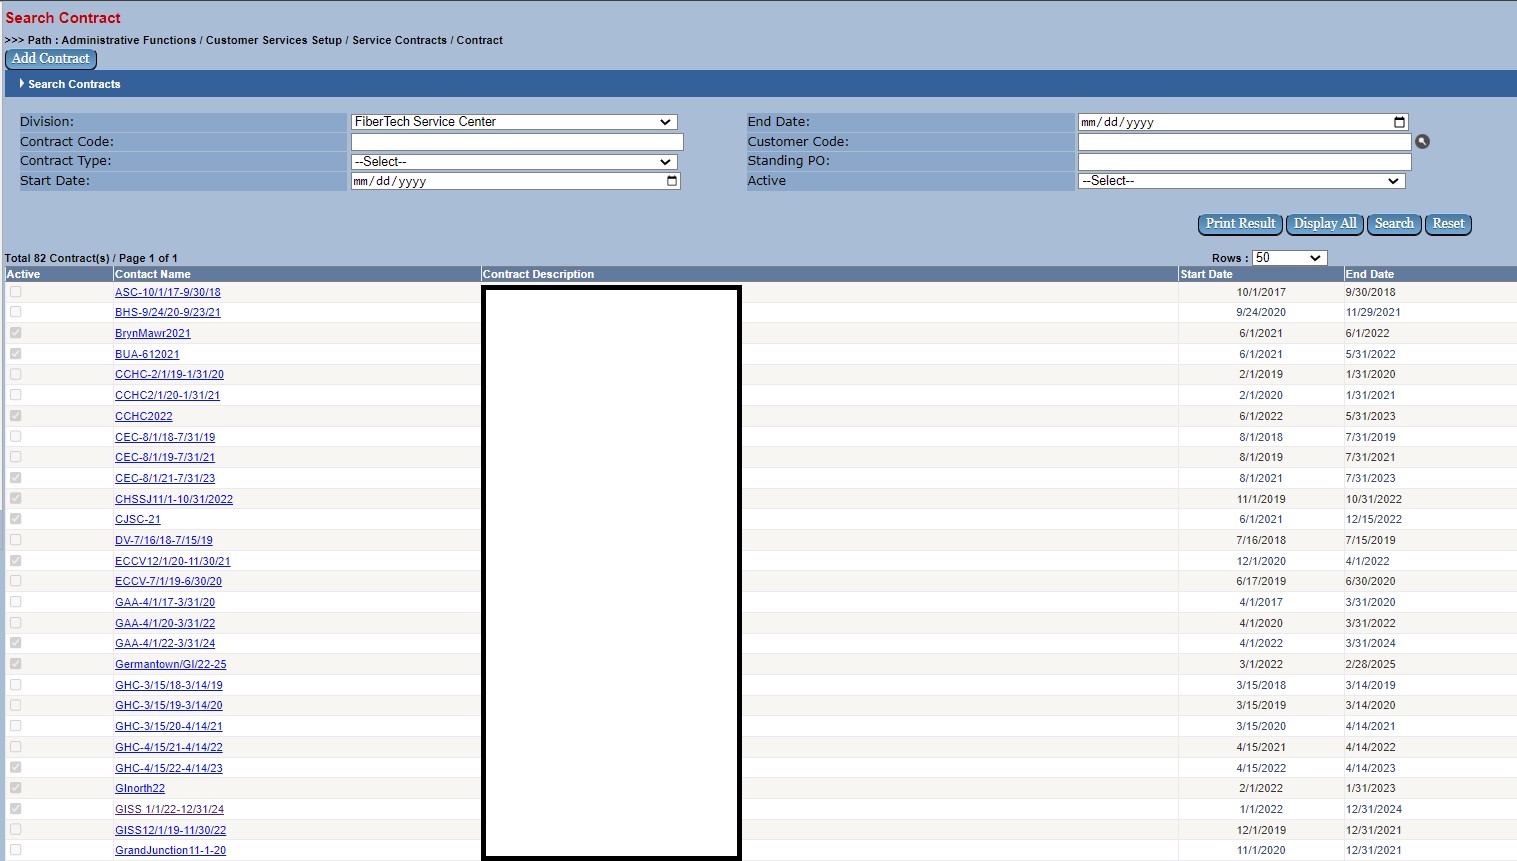Open the Division dropdown

pos(513,122)
